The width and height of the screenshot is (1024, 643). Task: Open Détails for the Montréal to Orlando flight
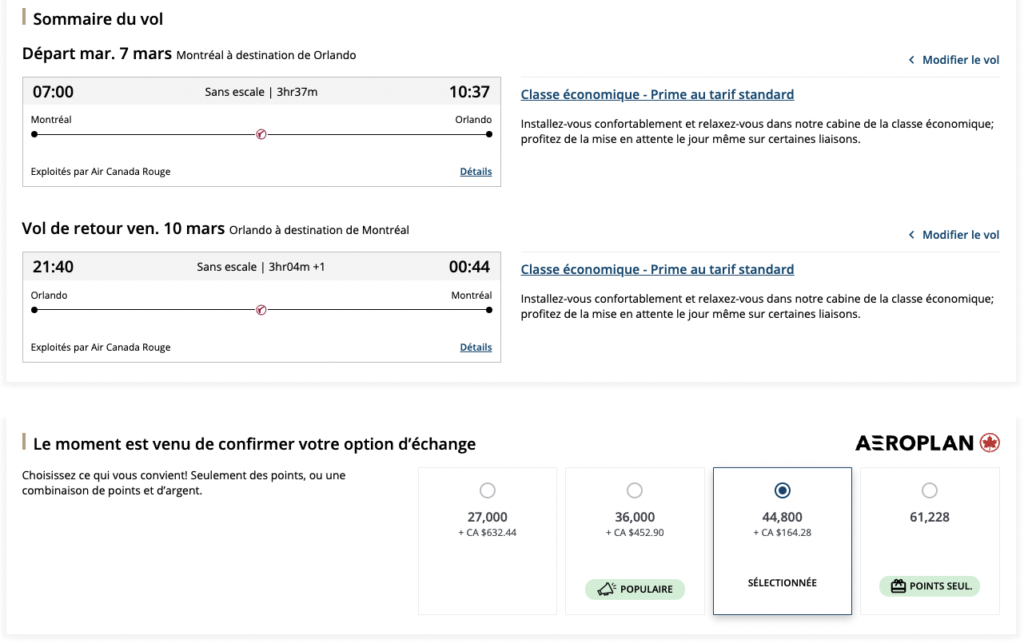[476, 172]
